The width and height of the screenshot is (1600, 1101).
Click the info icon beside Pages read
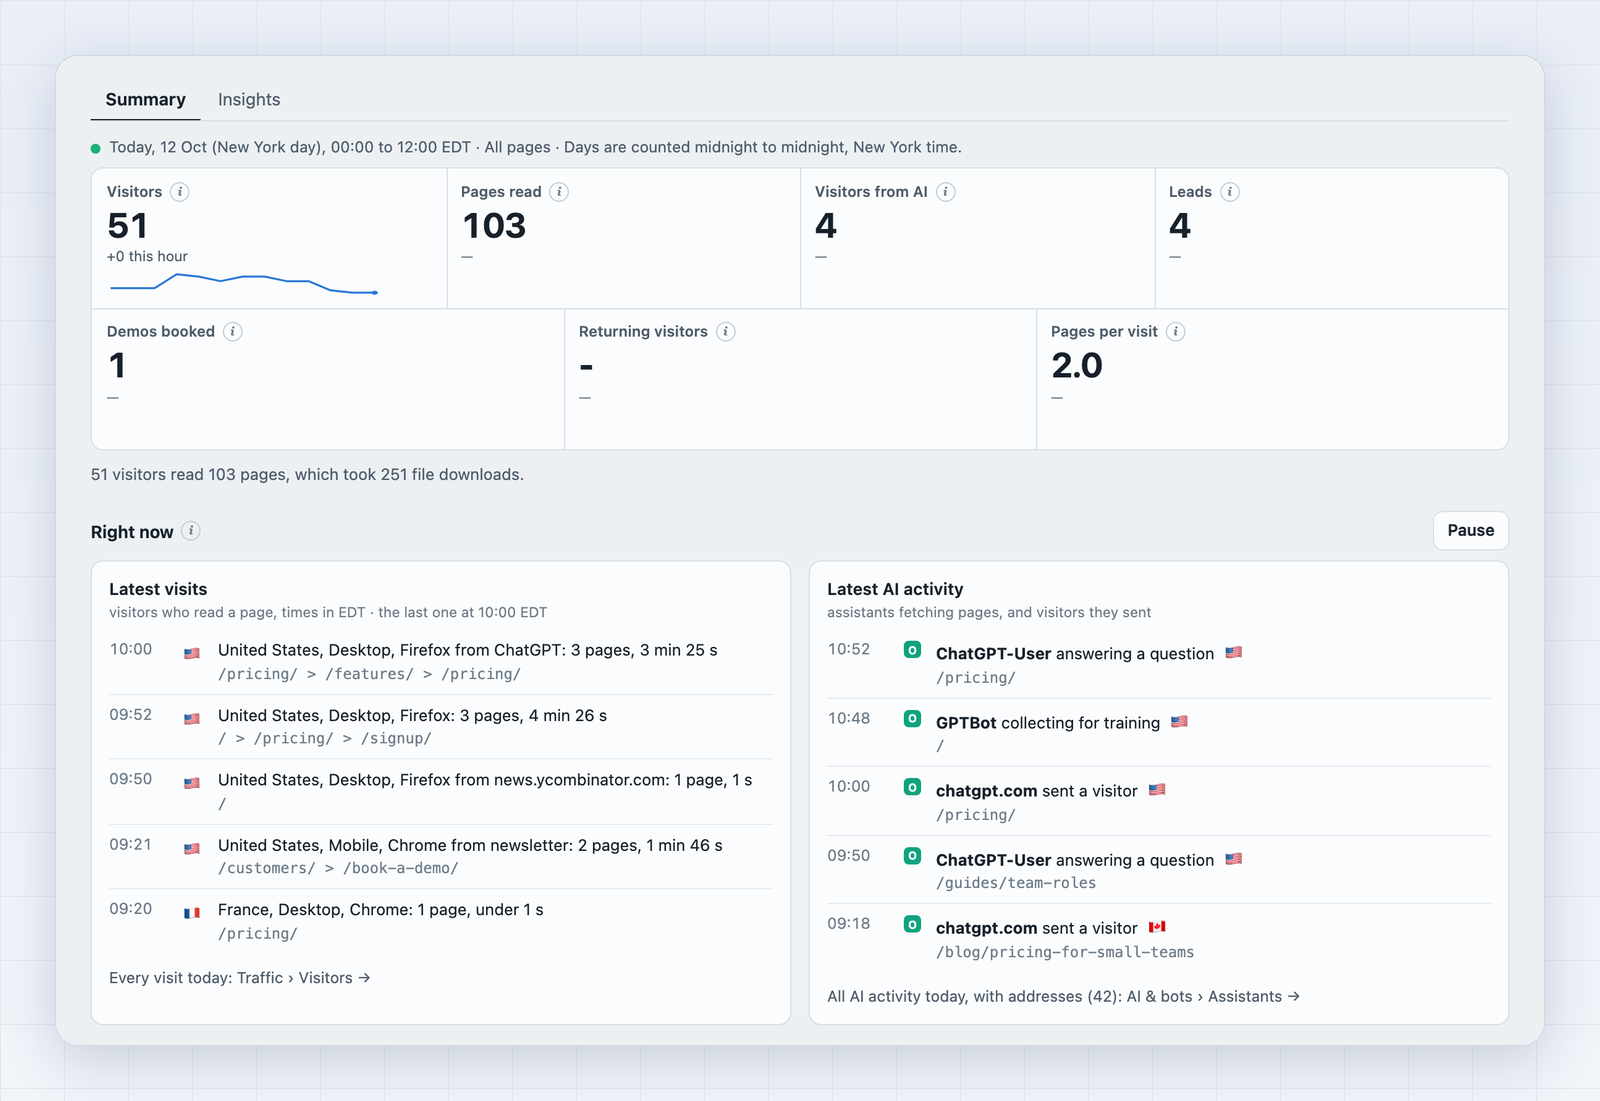(559, 192)
